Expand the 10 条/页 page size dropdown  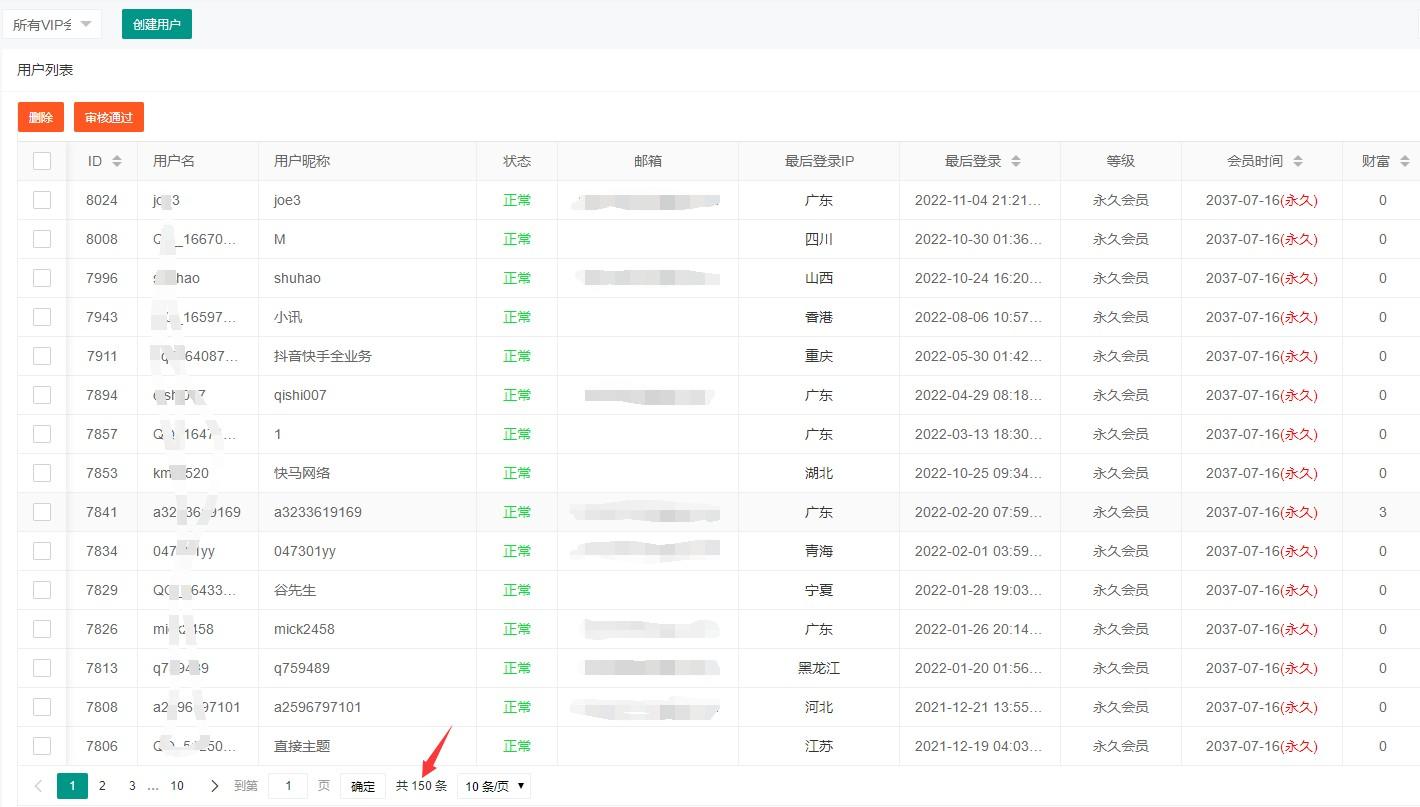coord(494,786)
